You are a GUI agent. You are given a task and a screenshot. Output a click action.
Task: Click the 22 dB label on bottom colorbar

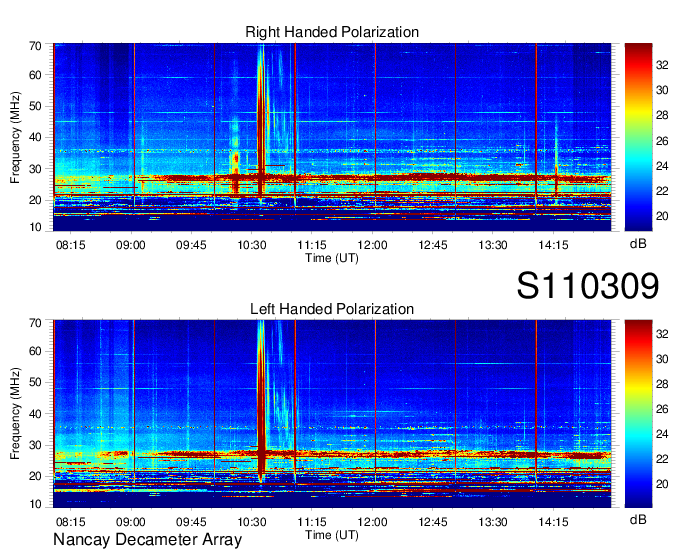(x=662, y=459)
